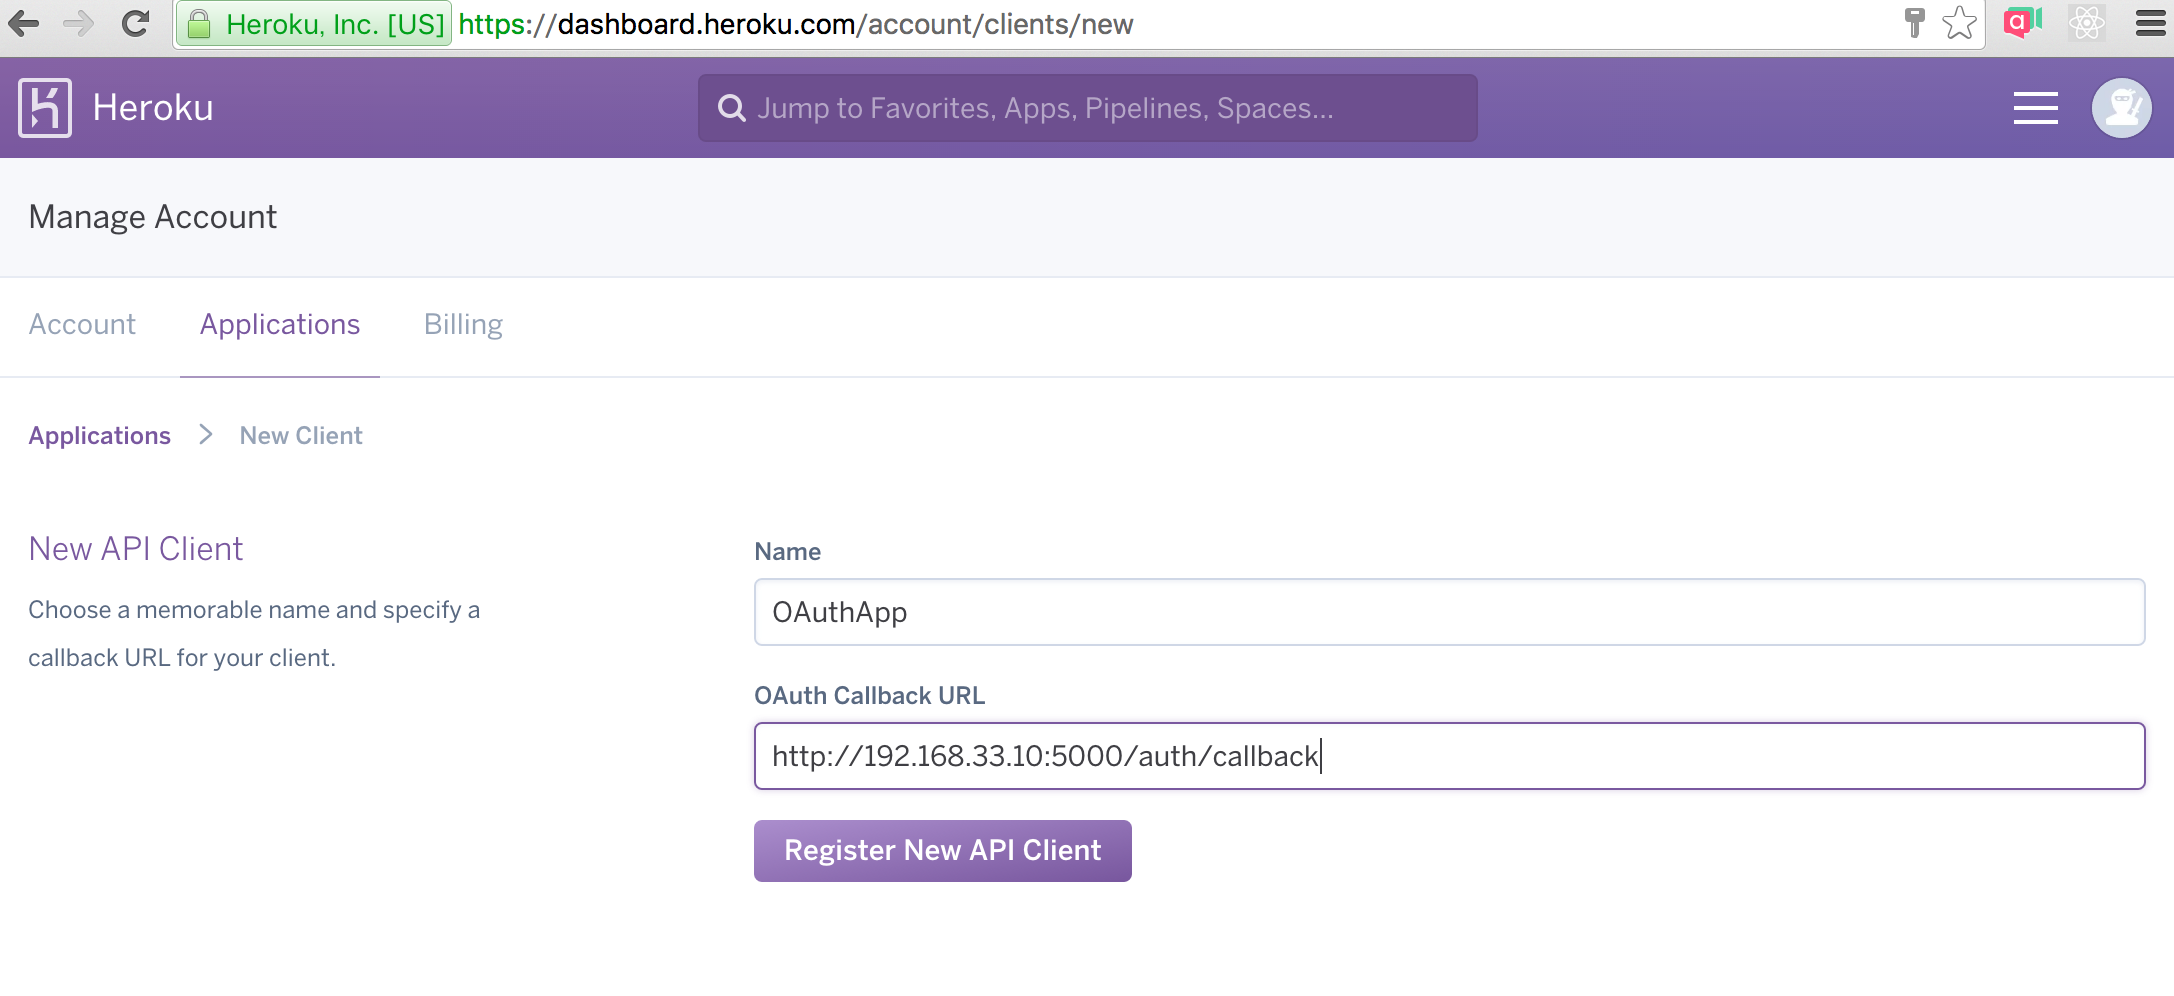Image resolution: width=2174 pixels, height=996 pixels.
Task: Click the Register New API Client button
Action: pyautogui.click(x=942, y=851)
